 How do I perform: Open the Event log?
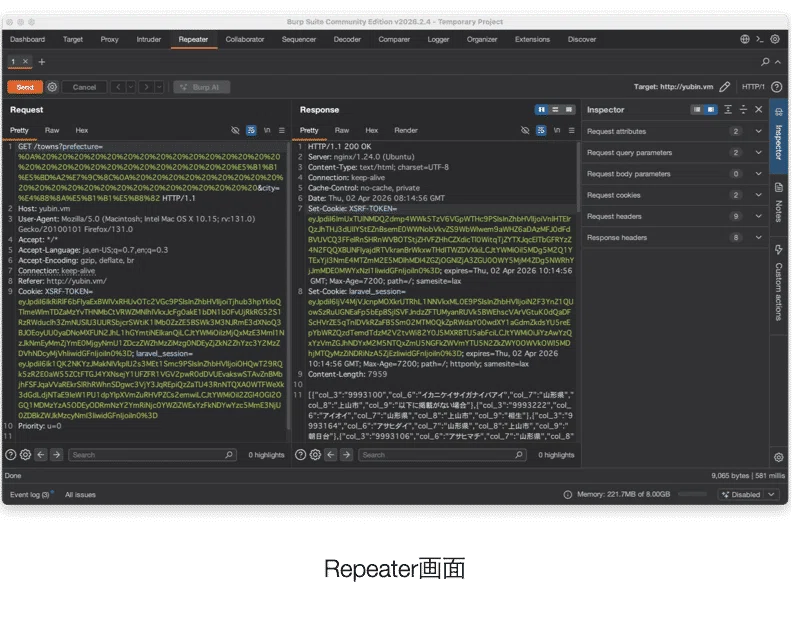pyautogui.click(x=30, y=495)
